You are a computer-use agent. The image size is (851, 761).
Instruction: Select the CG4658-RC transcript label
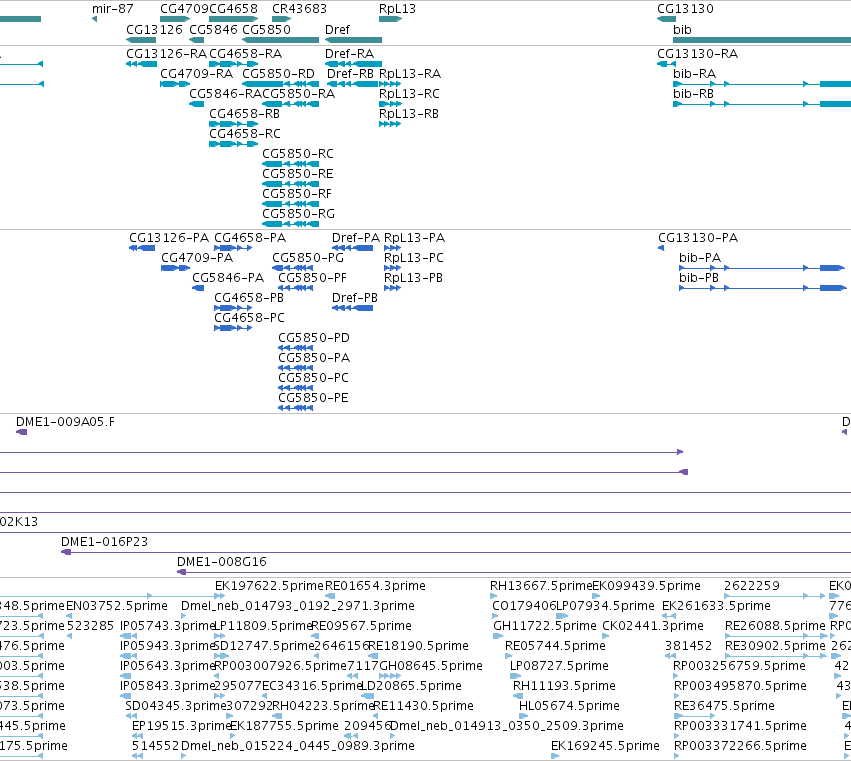point(245,134)
